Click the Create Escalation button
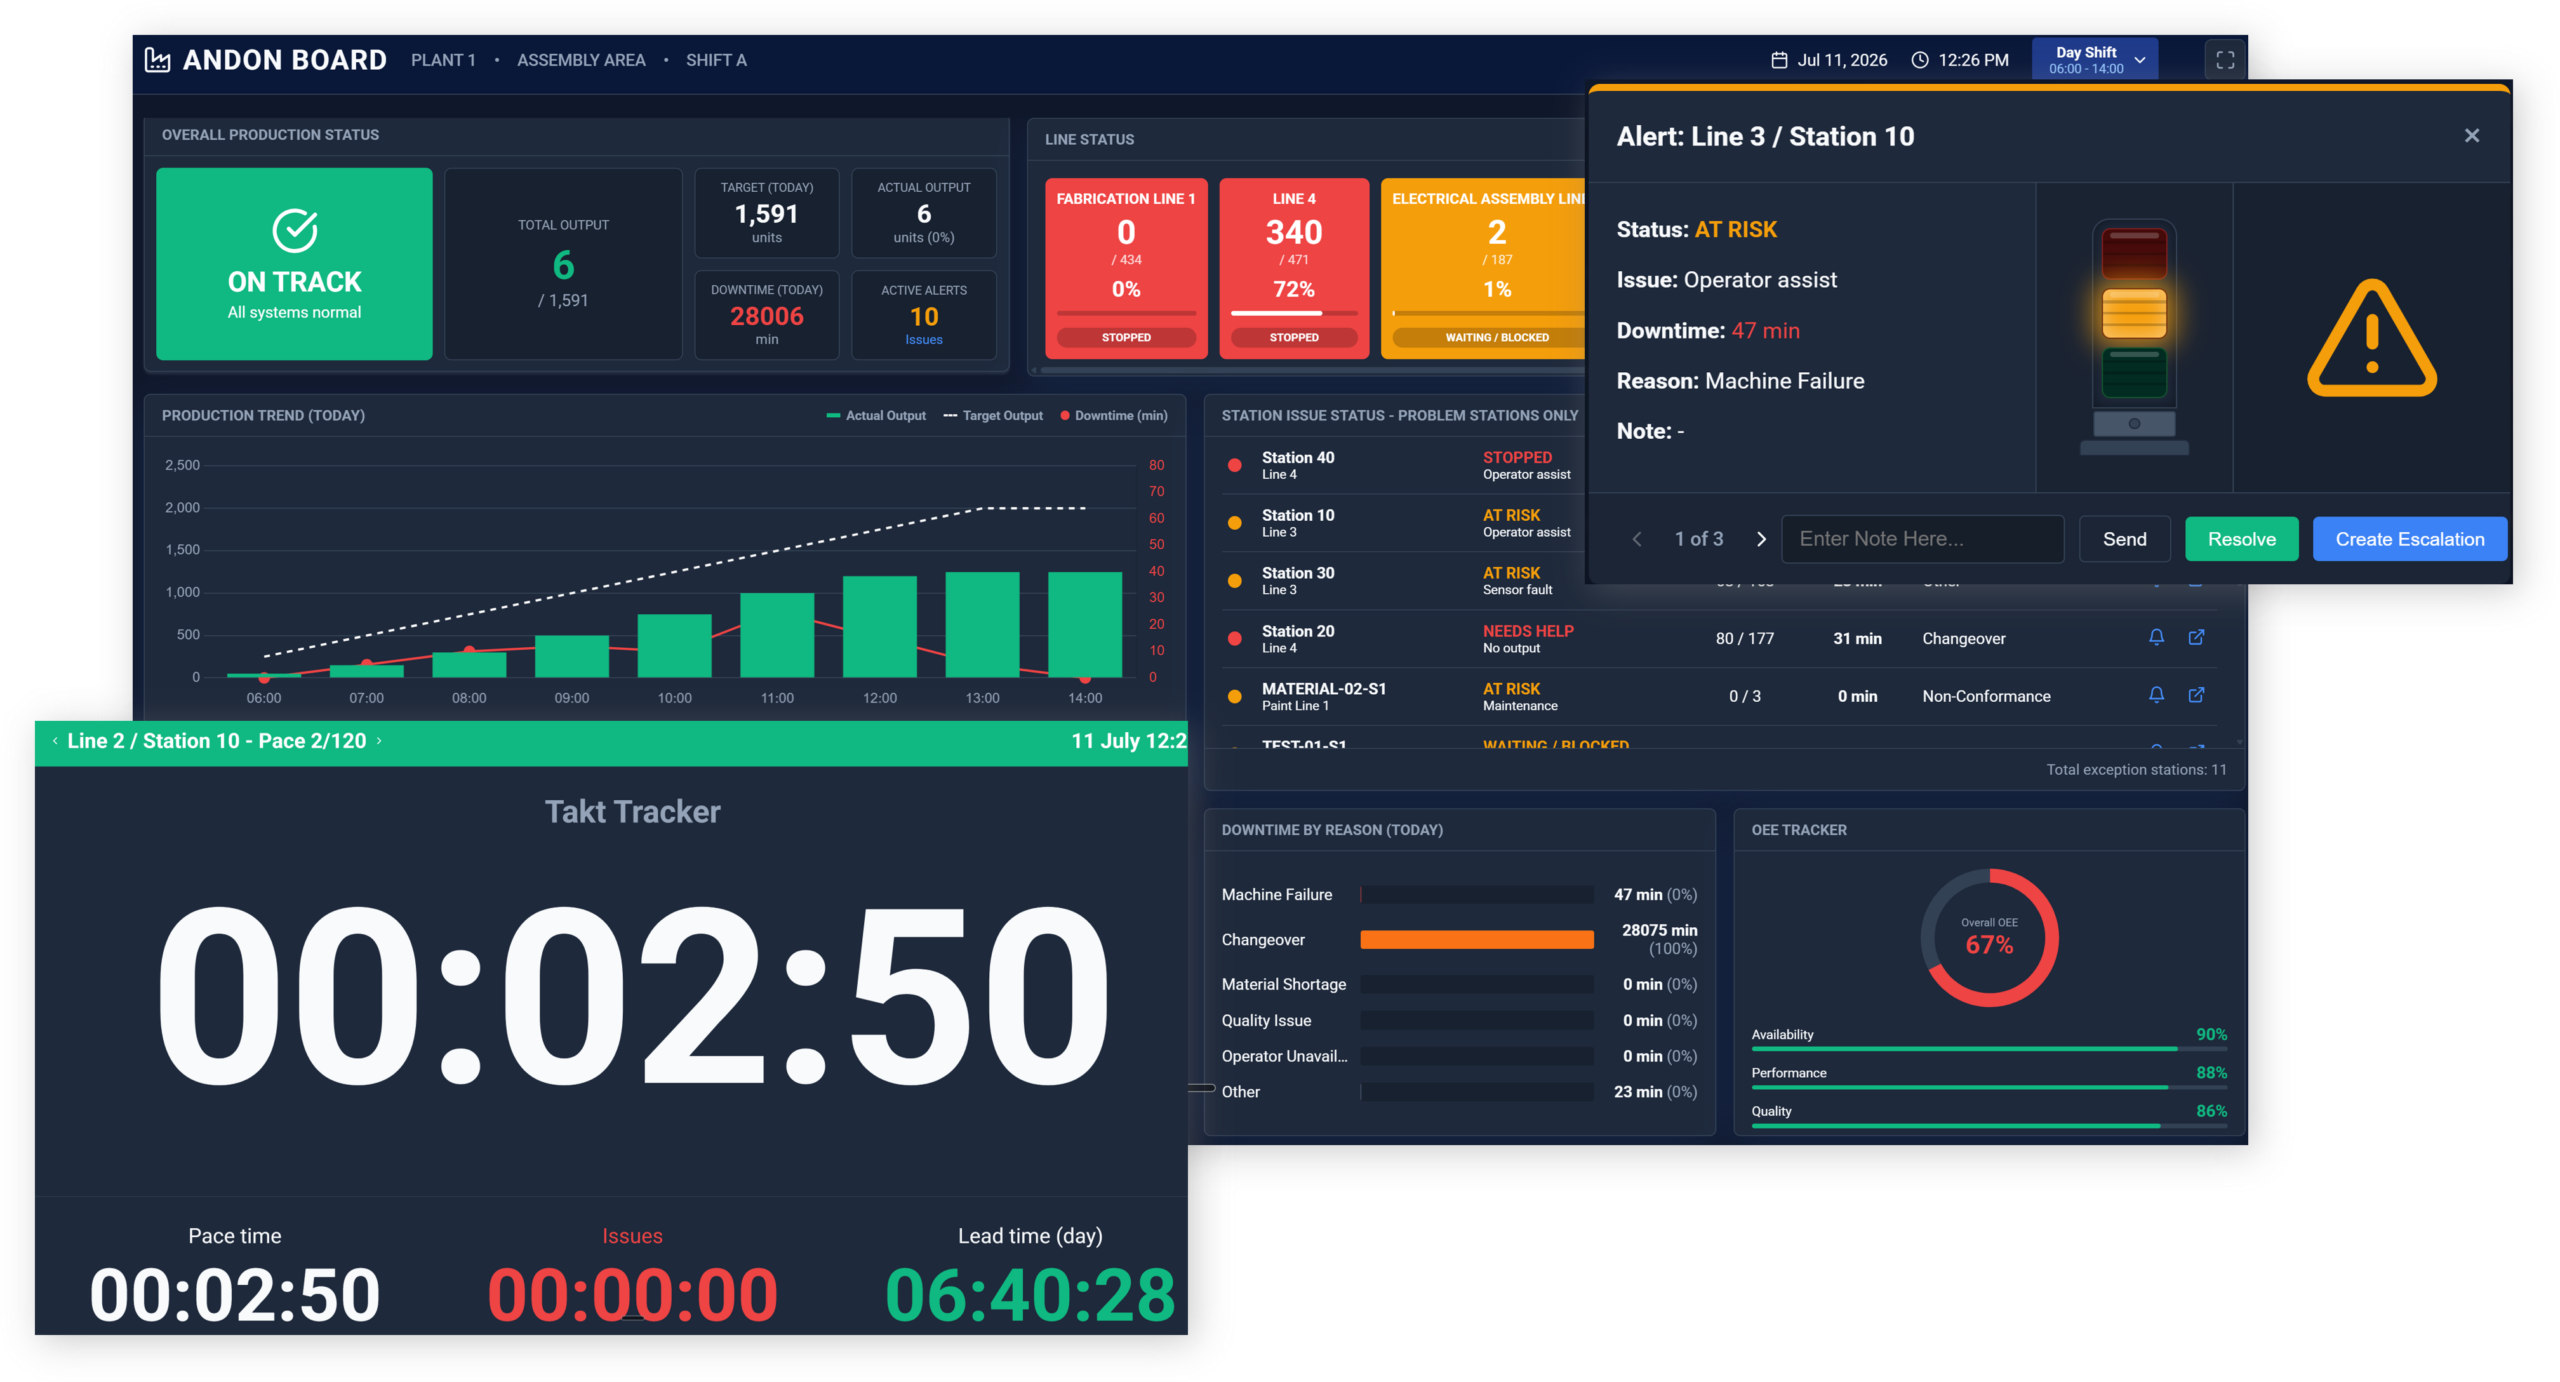Screen dimensions: 2560x1382 pos(2409,539)
